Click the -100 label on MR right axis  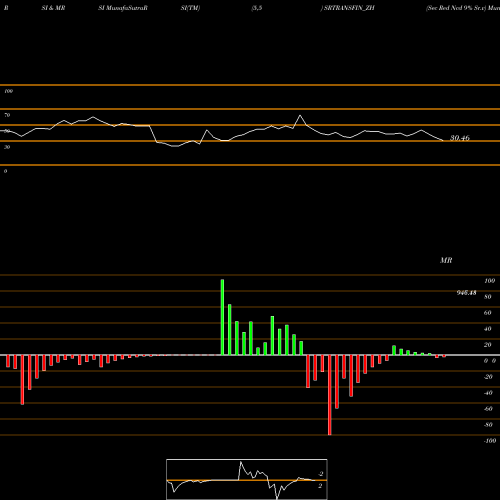pyautogui.click(x=490, y=441)
